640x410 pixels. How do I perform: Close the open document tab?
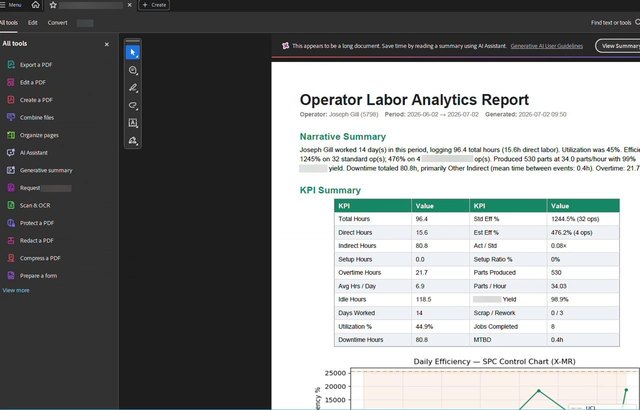(x=130, y=5)
